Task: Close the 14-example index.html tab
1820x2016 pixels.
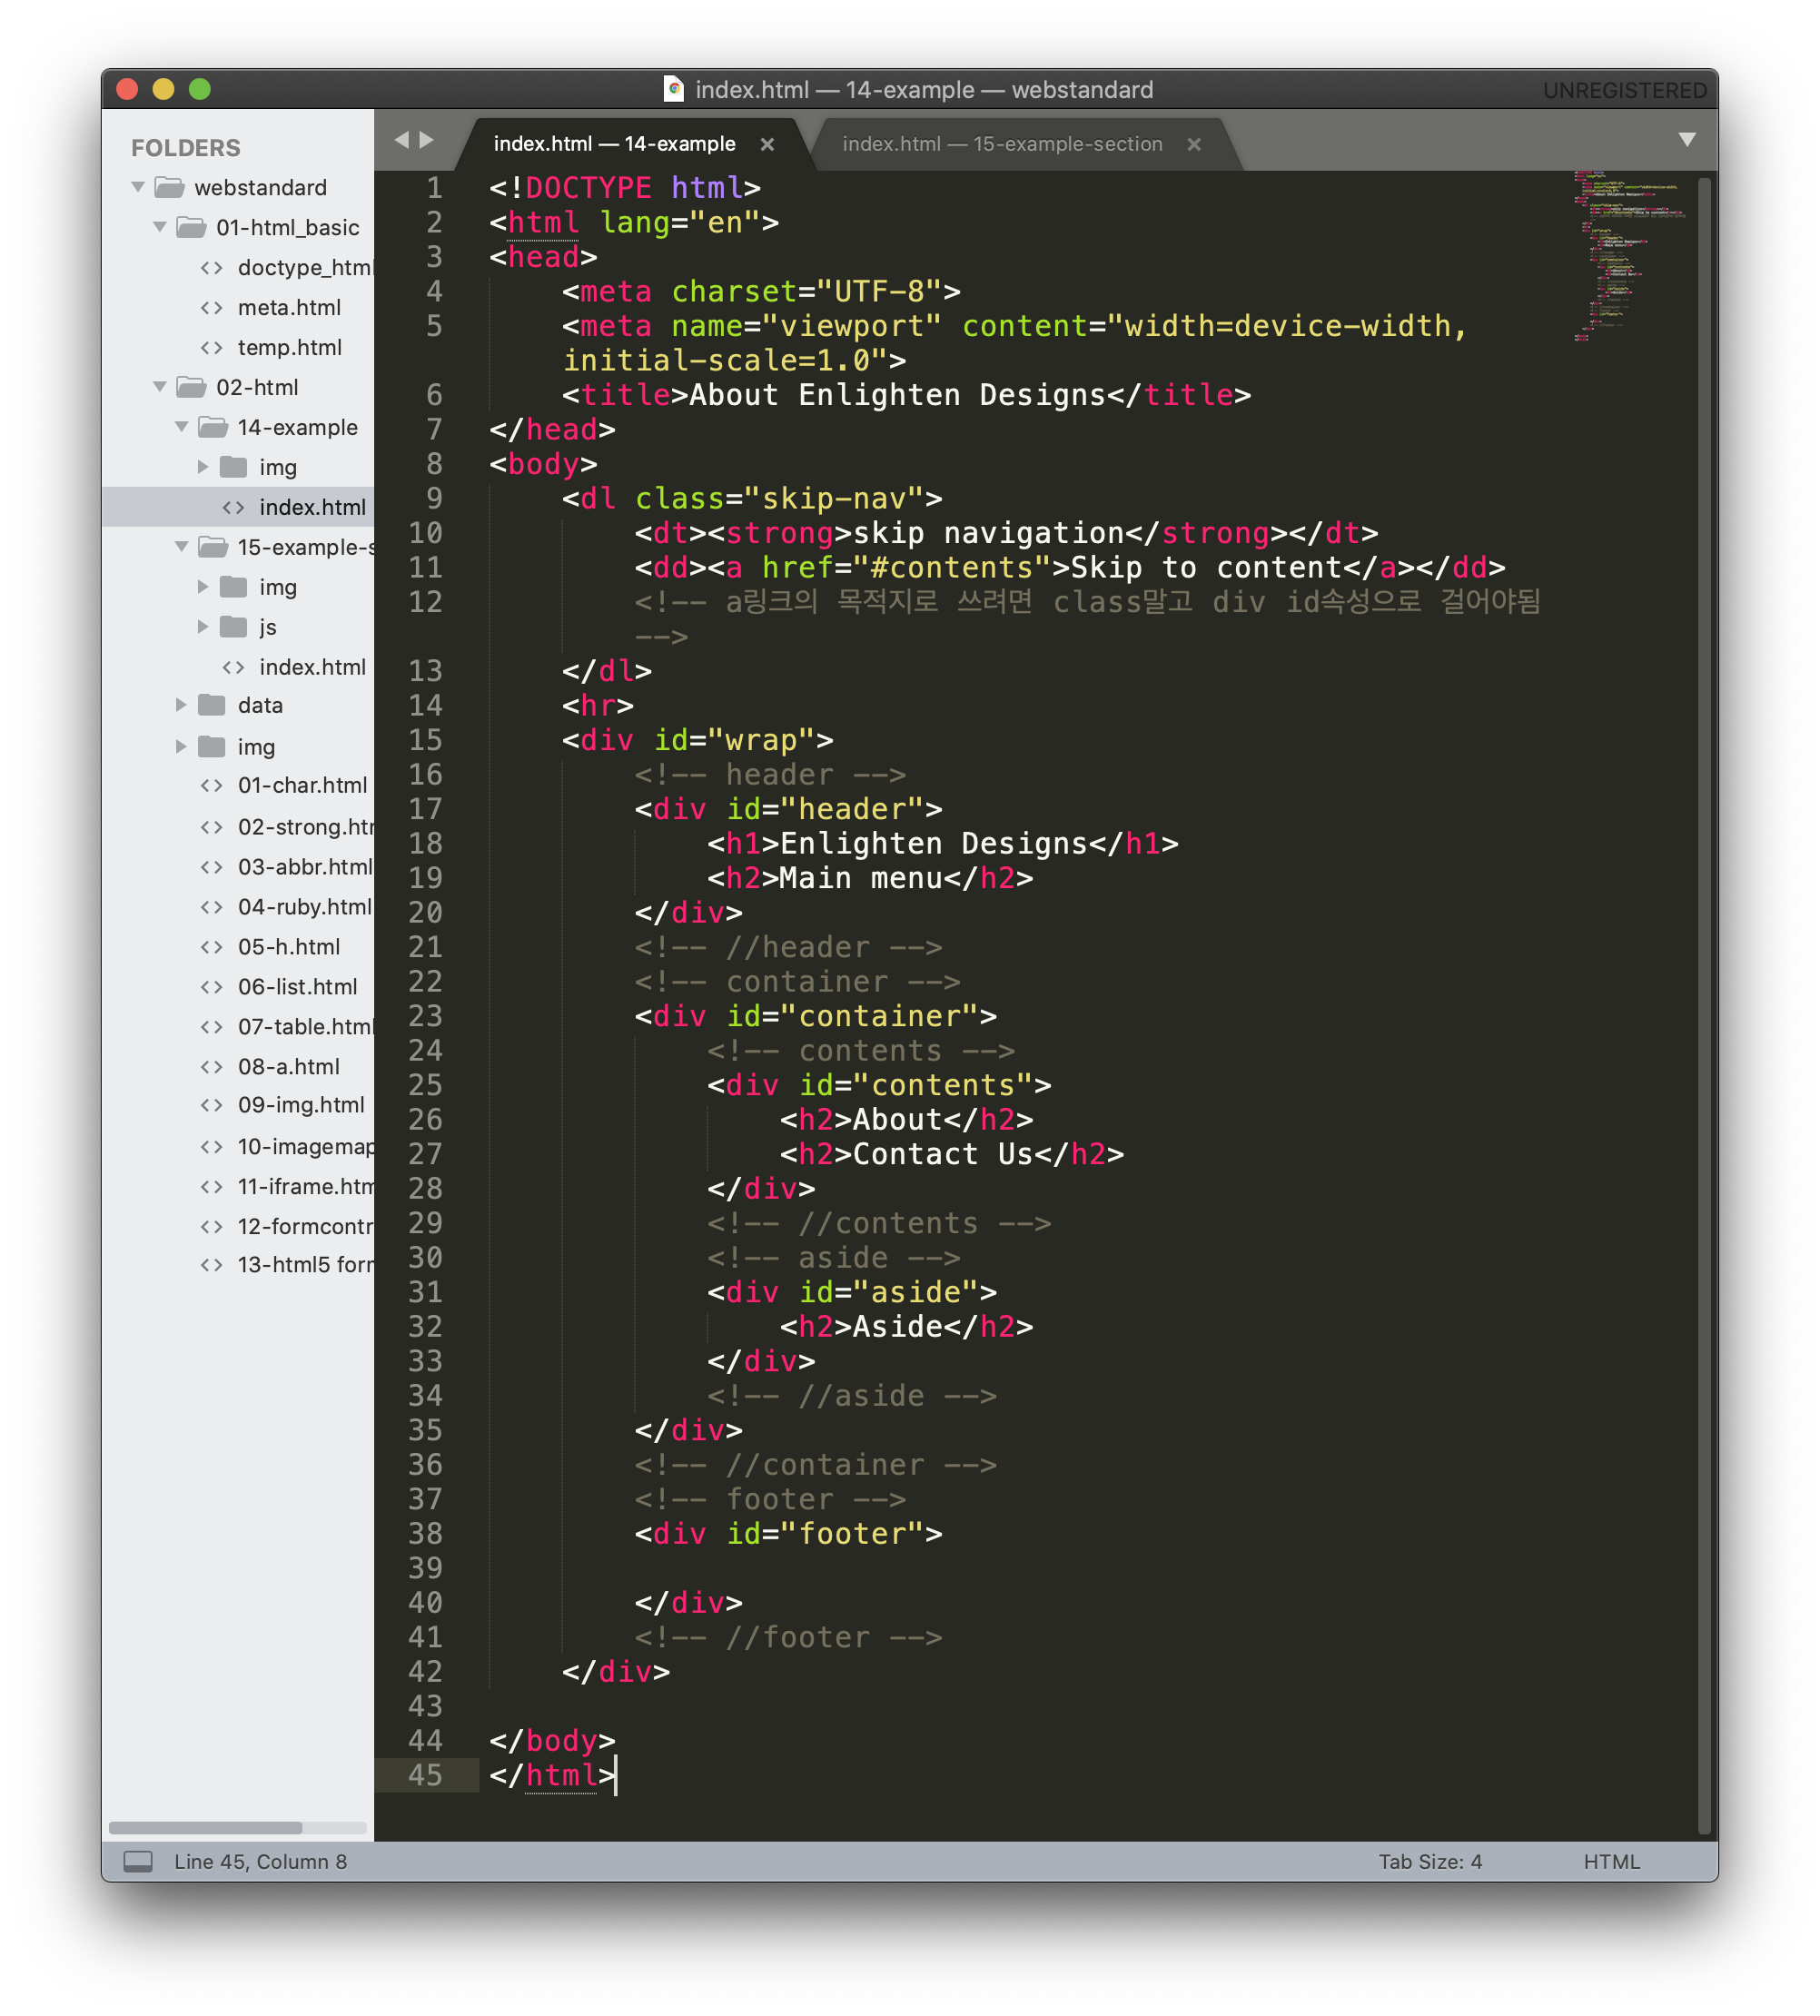Action: [767, 145]
